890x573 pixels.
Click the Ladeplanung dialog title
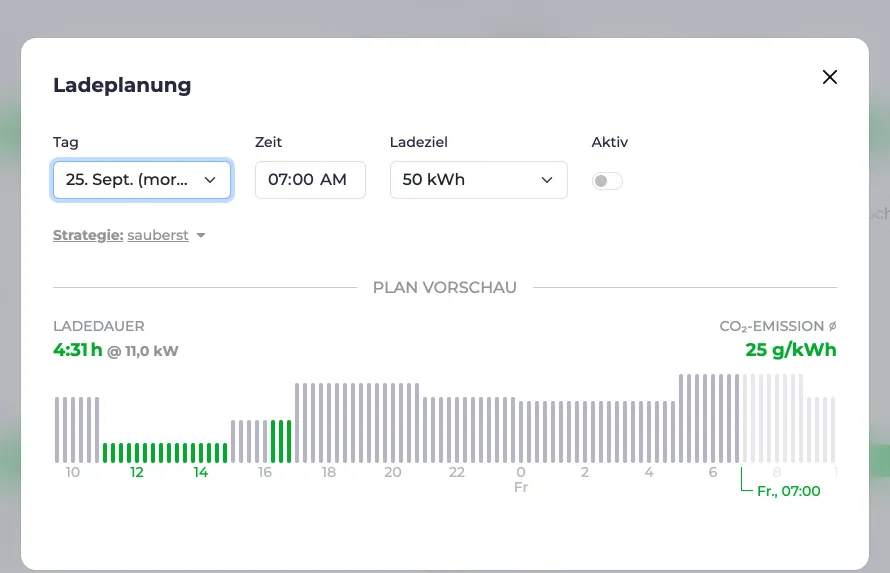(x=122, y=85)
